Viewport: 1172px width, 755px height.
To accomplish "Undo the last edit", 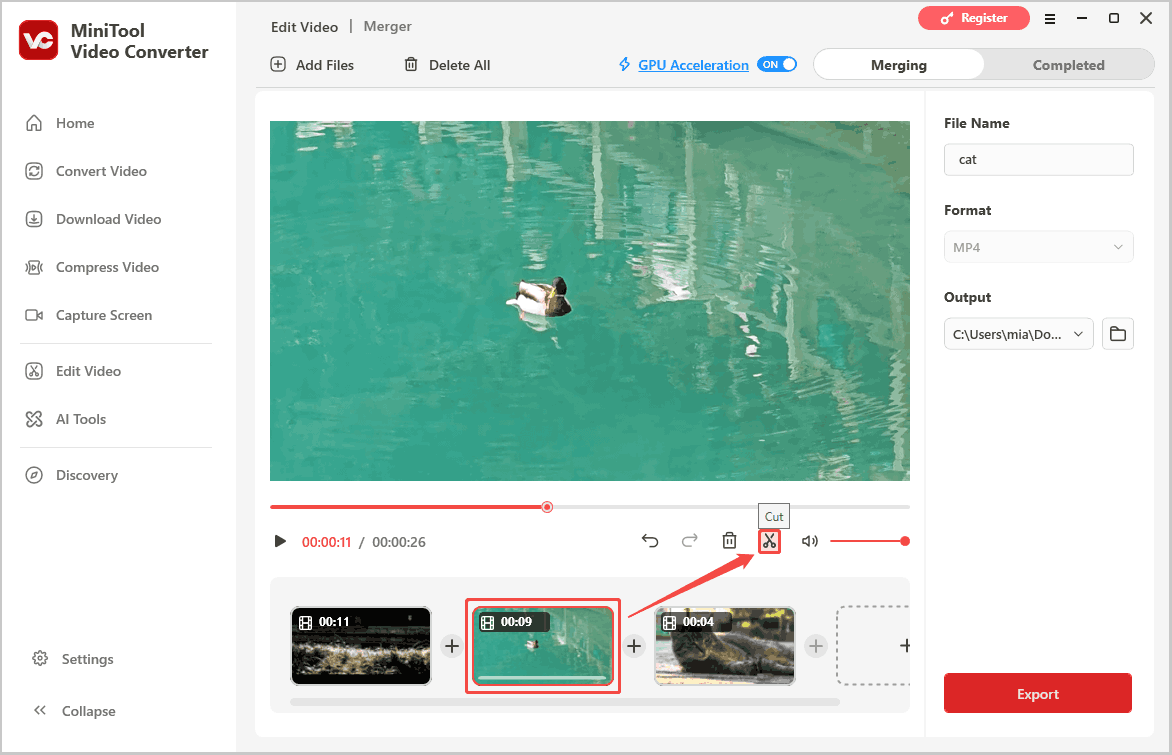I will (650, 540).
